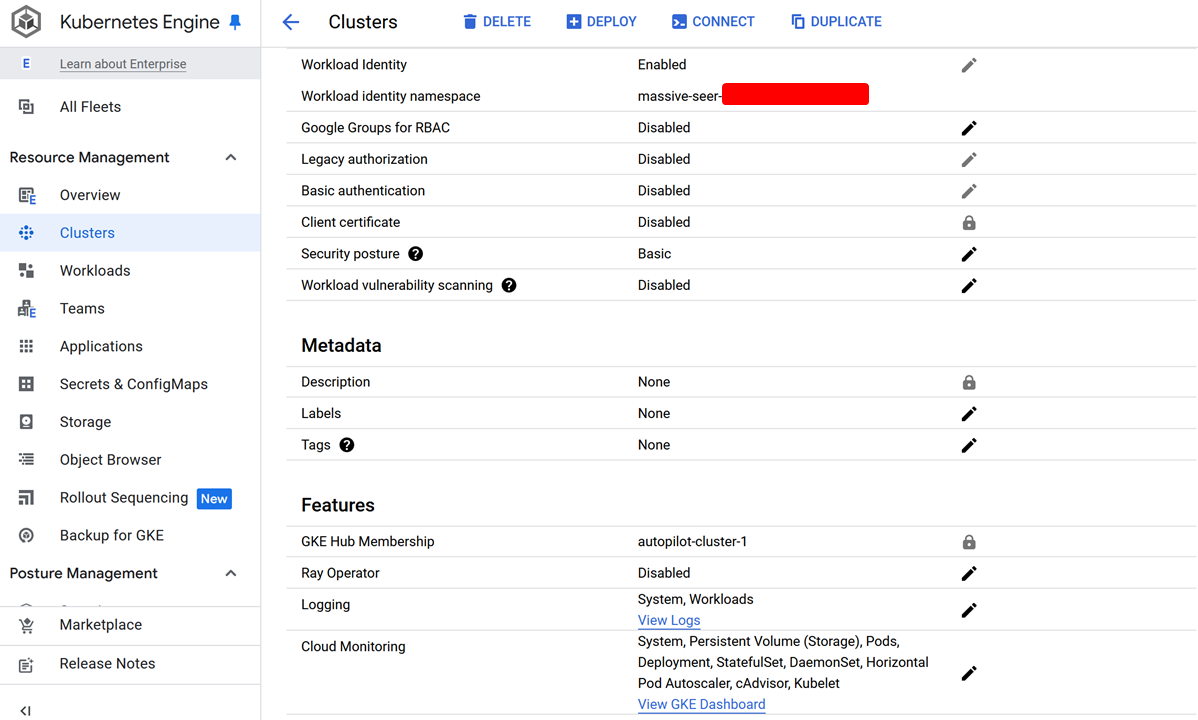Open the View GKE Dashboard link
Screen dimensions: 1198x720
pos(701,704)
